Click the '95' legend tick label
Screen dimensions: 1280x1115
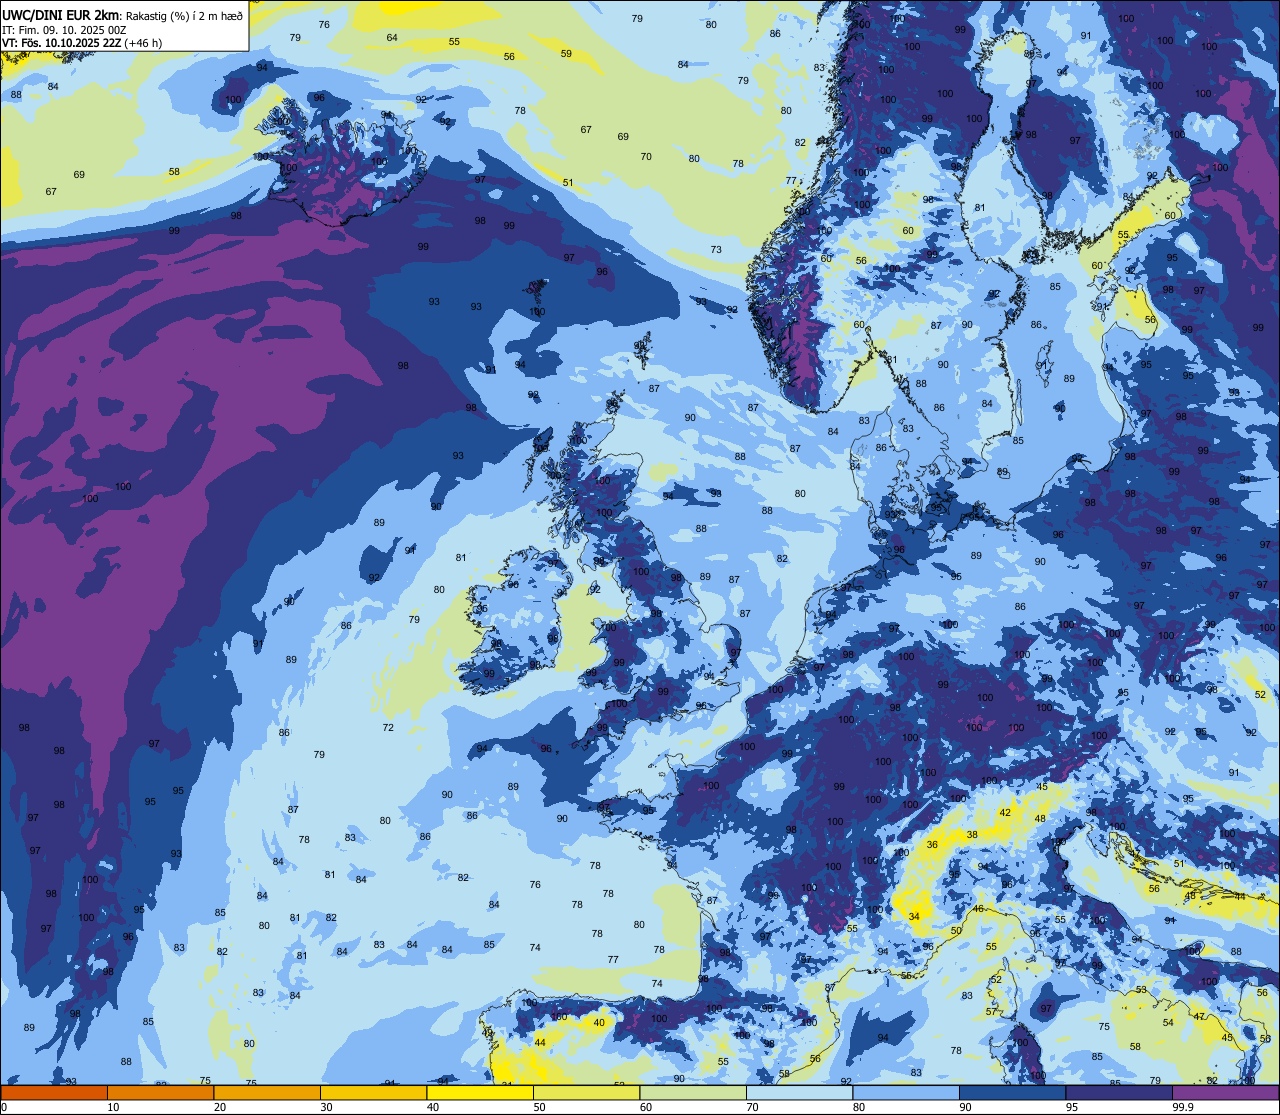pyautogui.click(x=1072, y=1107)
